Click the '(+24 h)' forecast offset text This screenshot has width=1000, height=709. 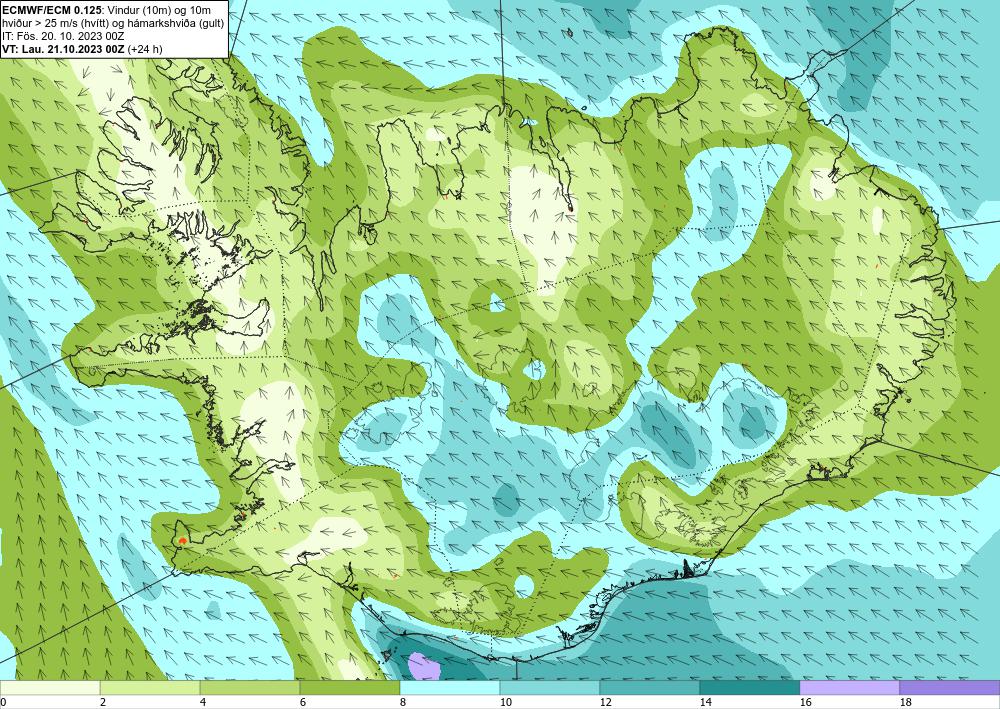point(145,49)
